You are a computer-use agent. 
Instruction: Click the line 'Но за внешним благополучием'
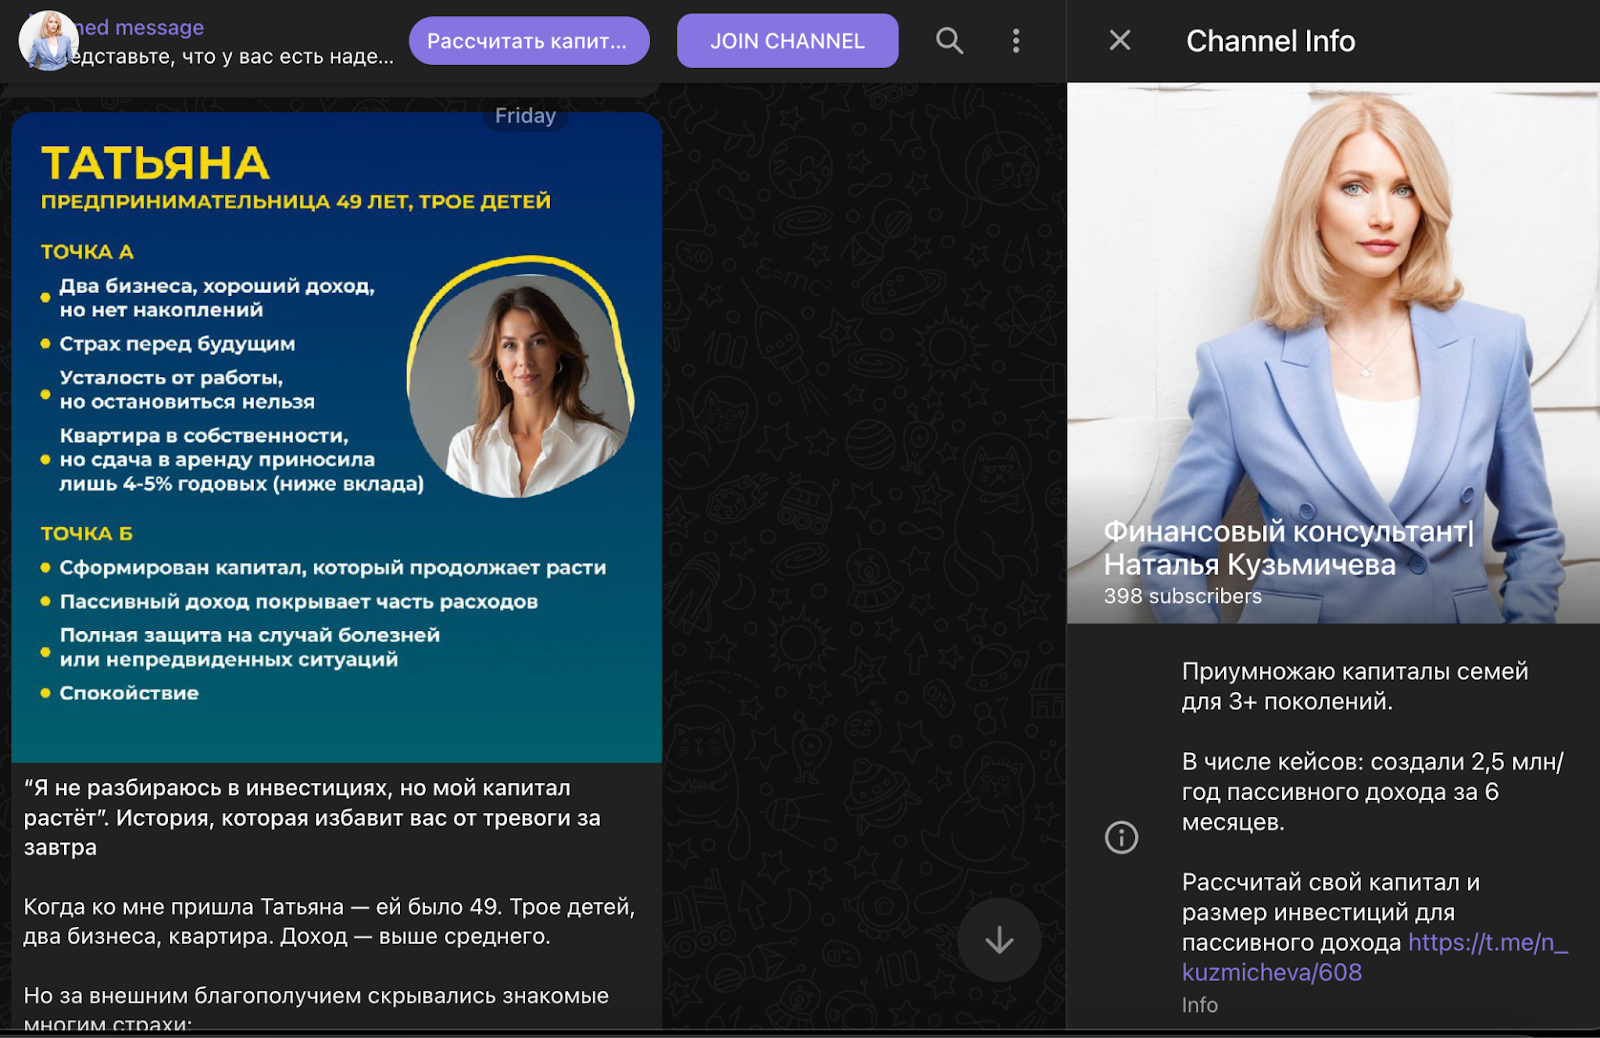tap(316, 1008)
